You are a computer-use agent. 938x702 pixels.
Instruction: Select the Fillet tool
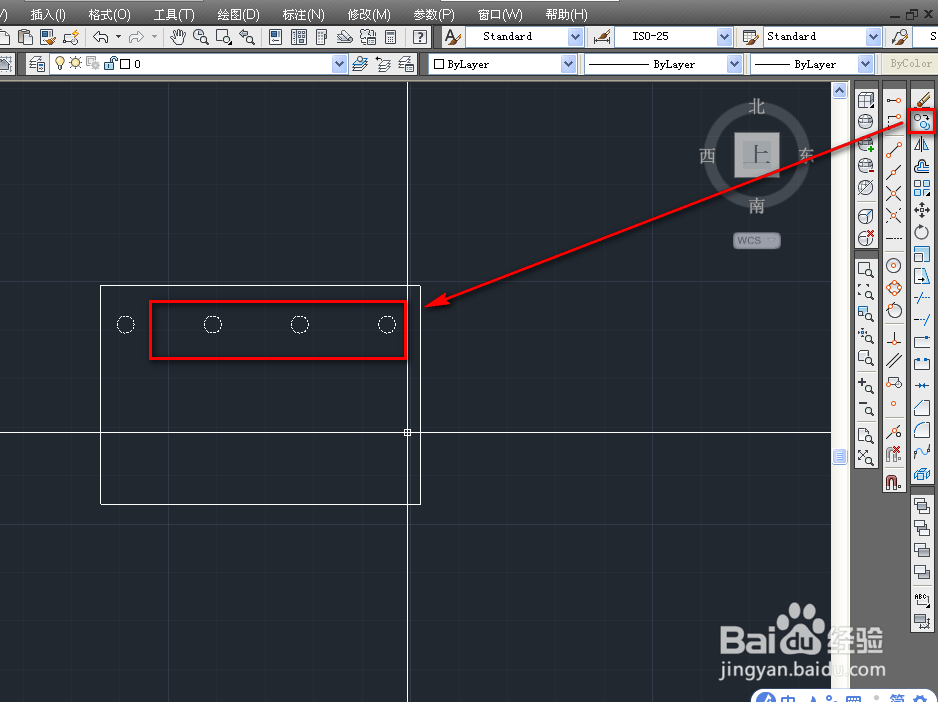coord(922,430)
